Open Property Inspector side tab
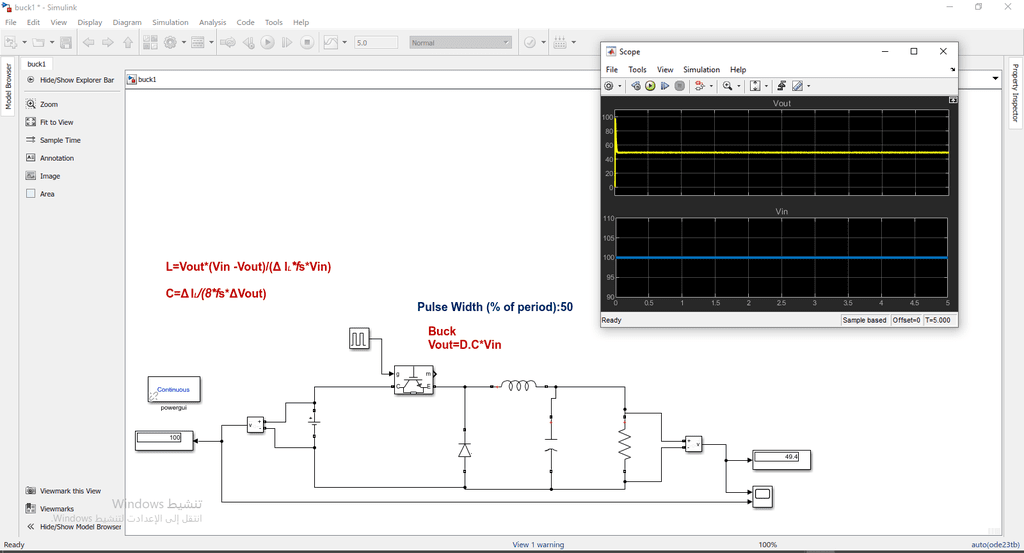The width and height of the screenshot is (1024, 553). 1016,93
